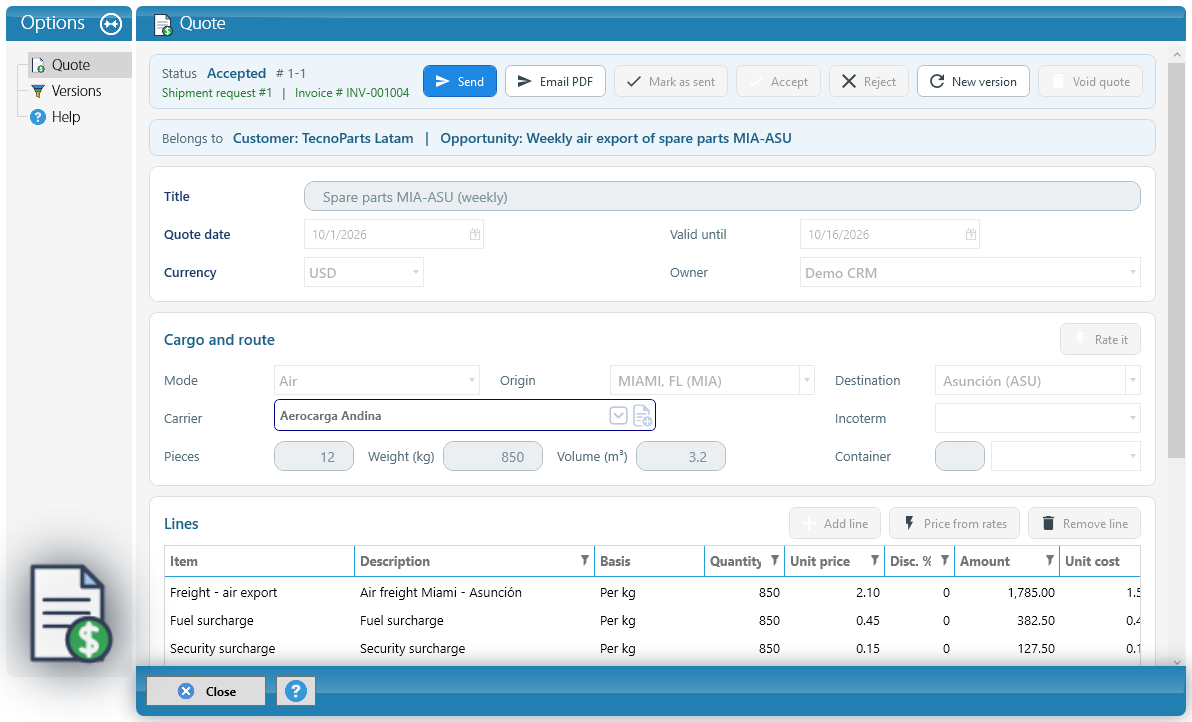The height and width of the screenshot is (722, 1192).
Task: Send the quote with the Send button
Action: (x=460, y=81)
